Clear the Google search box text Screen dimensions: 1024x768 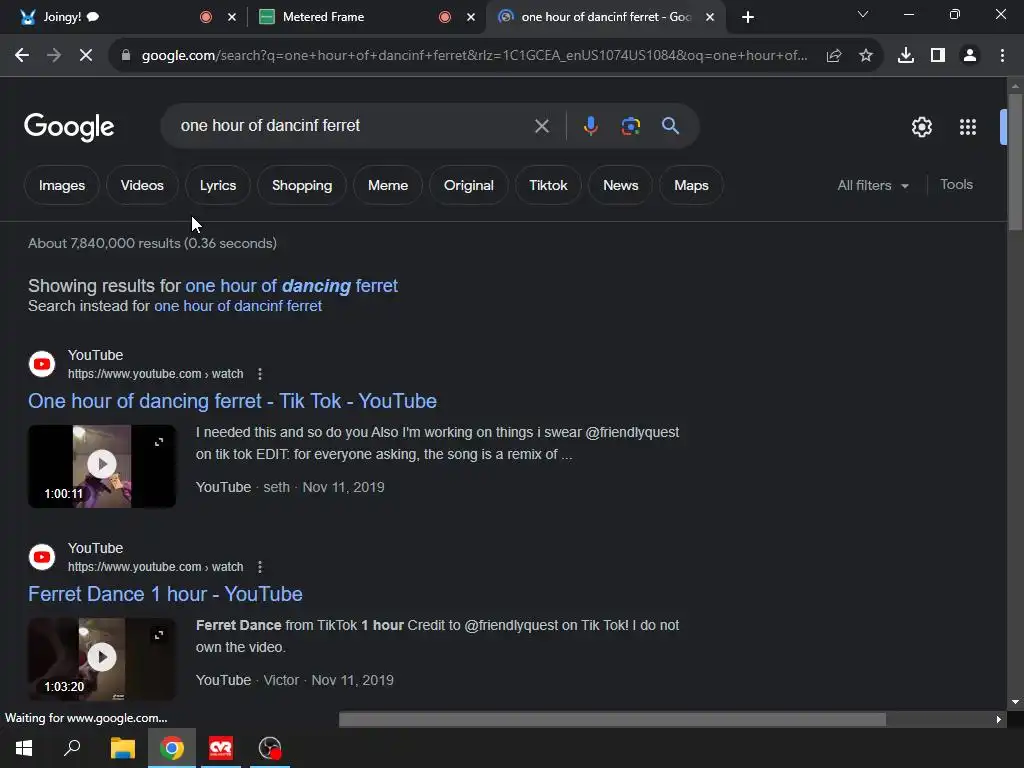542,126
